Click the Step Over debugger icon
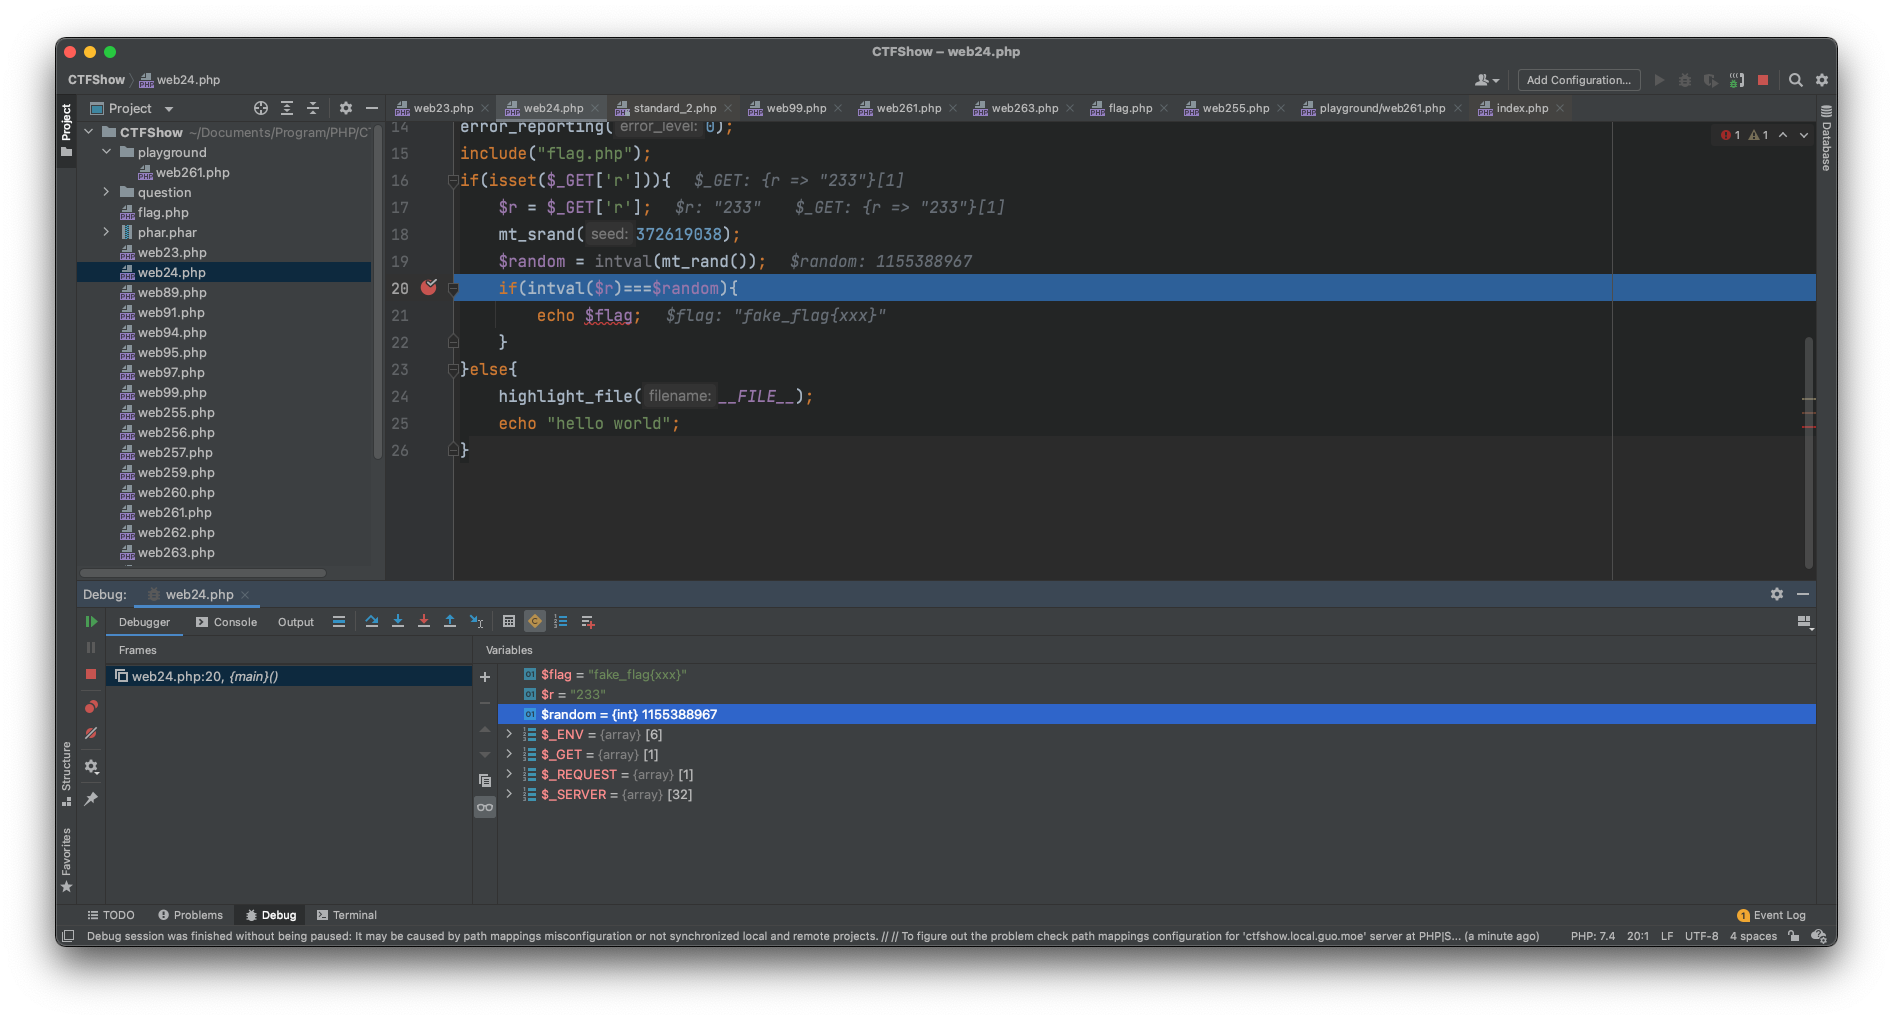 372,621
